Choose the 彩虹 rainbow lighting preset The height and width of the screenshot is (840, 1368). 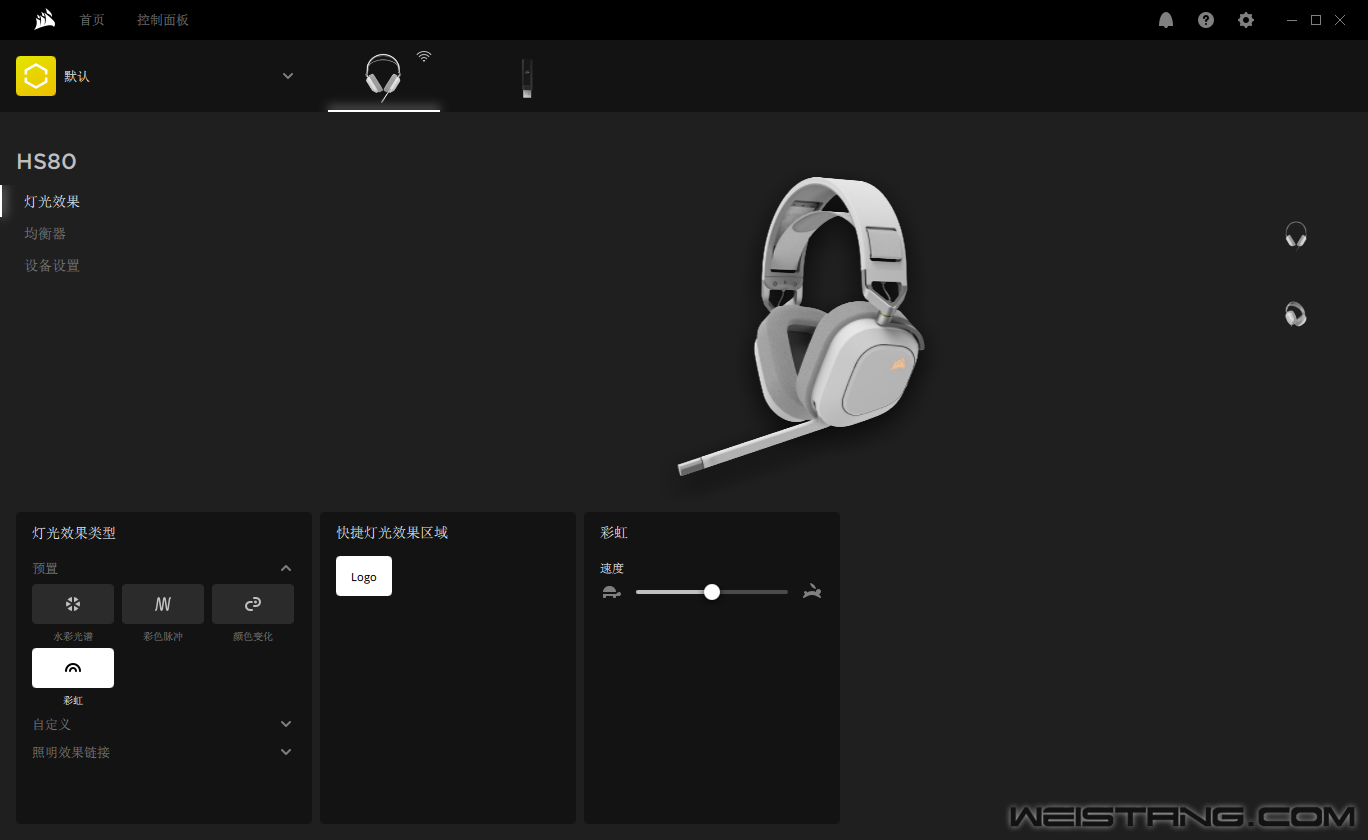point(73,668)
